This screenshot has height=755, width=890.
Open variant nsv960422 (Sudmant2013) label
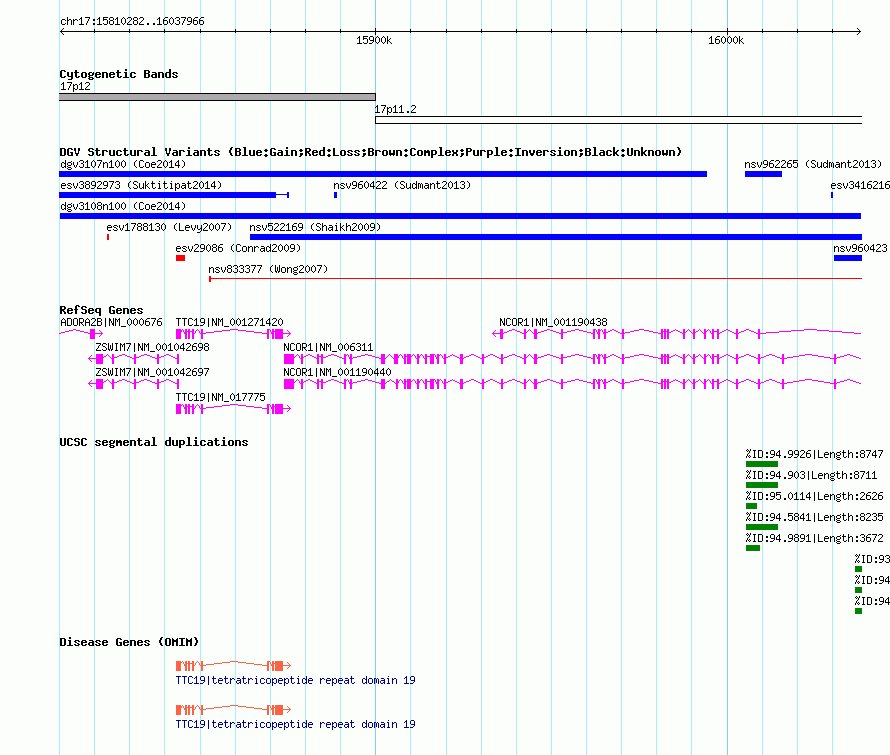[402, 185]
